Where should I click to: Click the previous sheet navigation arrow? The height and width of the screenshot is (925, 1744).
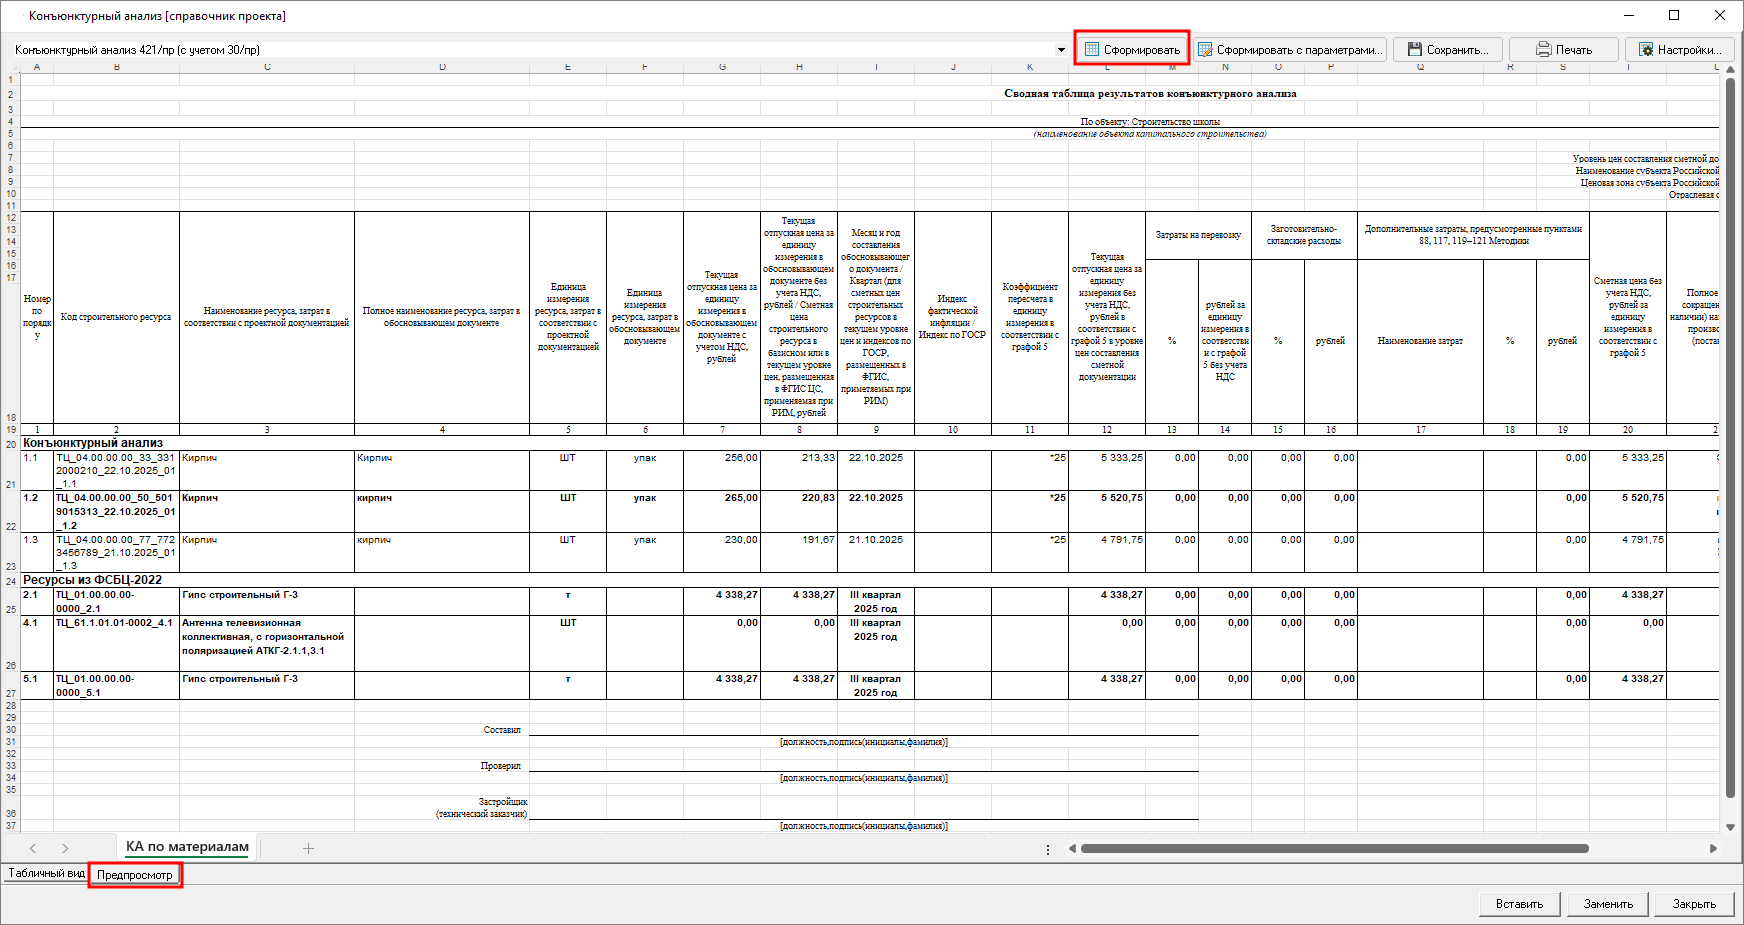(33, 848)
